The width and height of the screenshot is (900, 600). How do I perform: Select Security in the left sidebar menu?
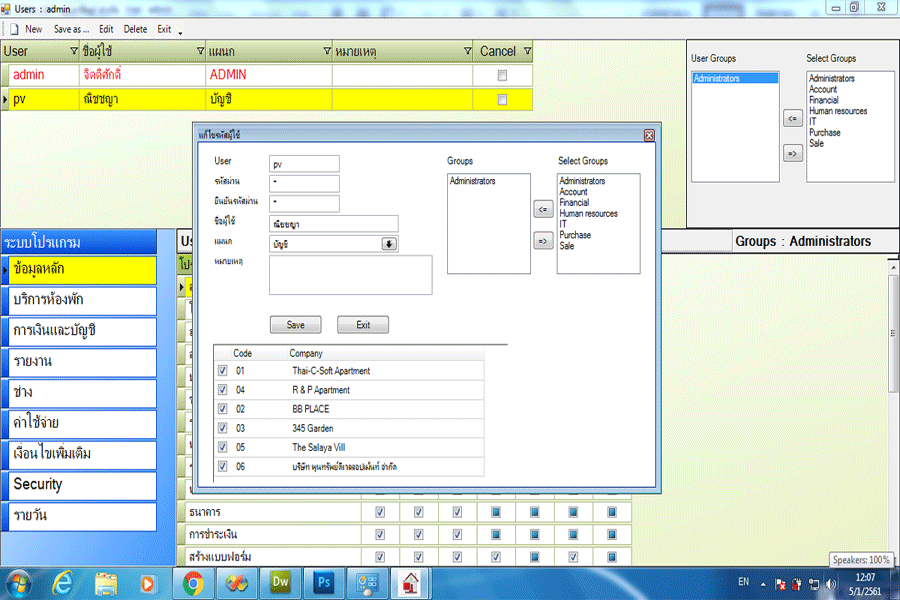(x=79, y=485)
